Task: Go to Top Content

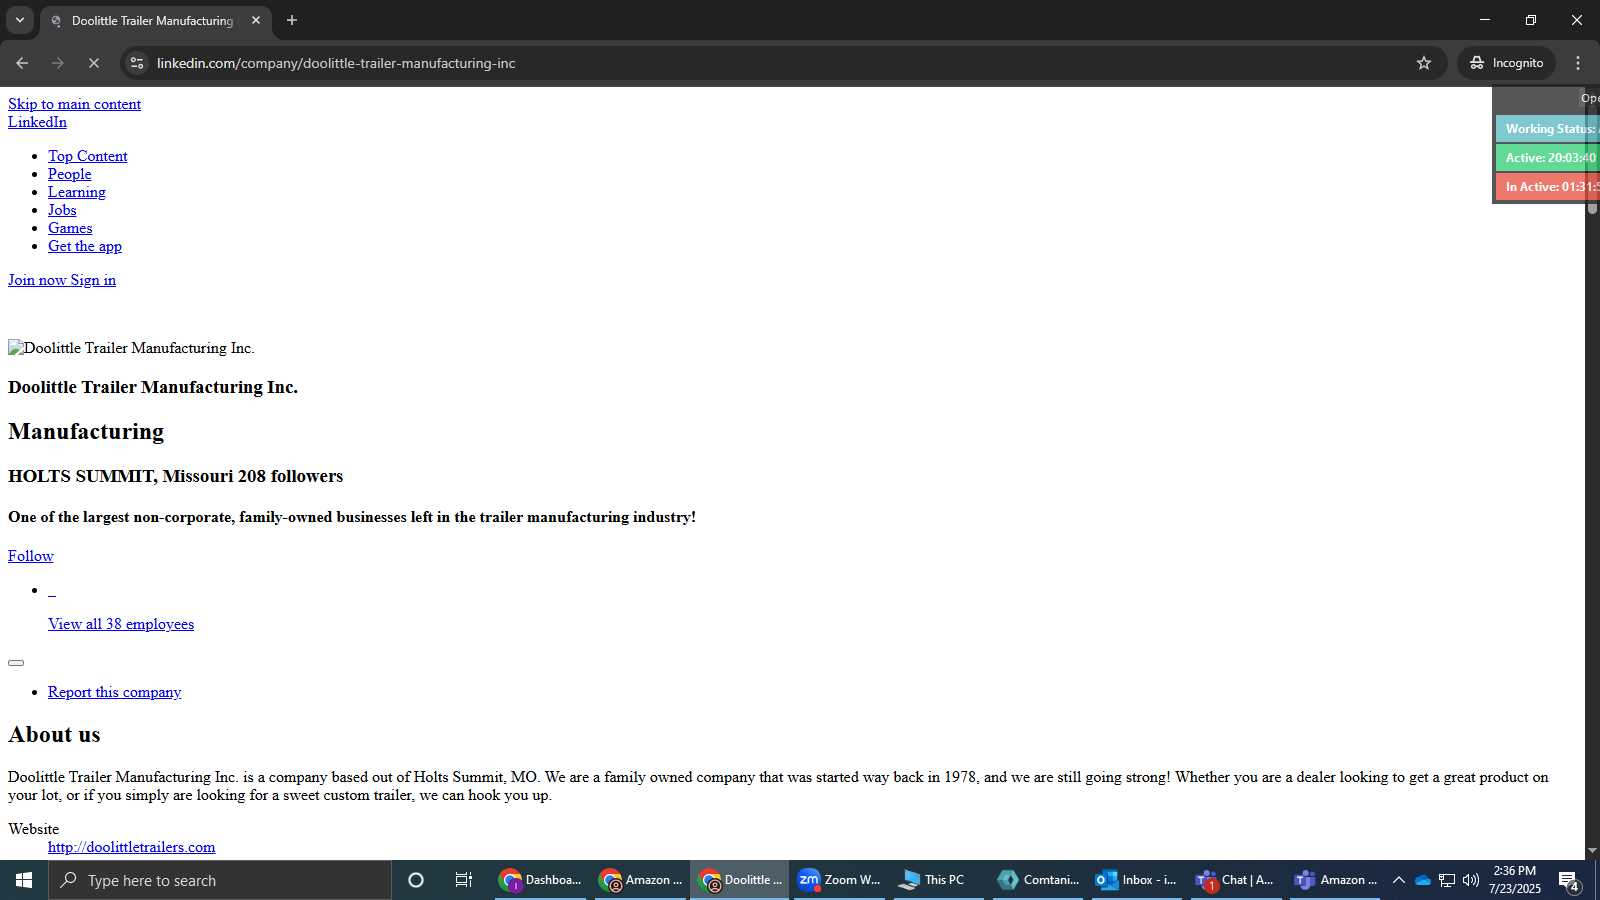Action: point(88,156)
